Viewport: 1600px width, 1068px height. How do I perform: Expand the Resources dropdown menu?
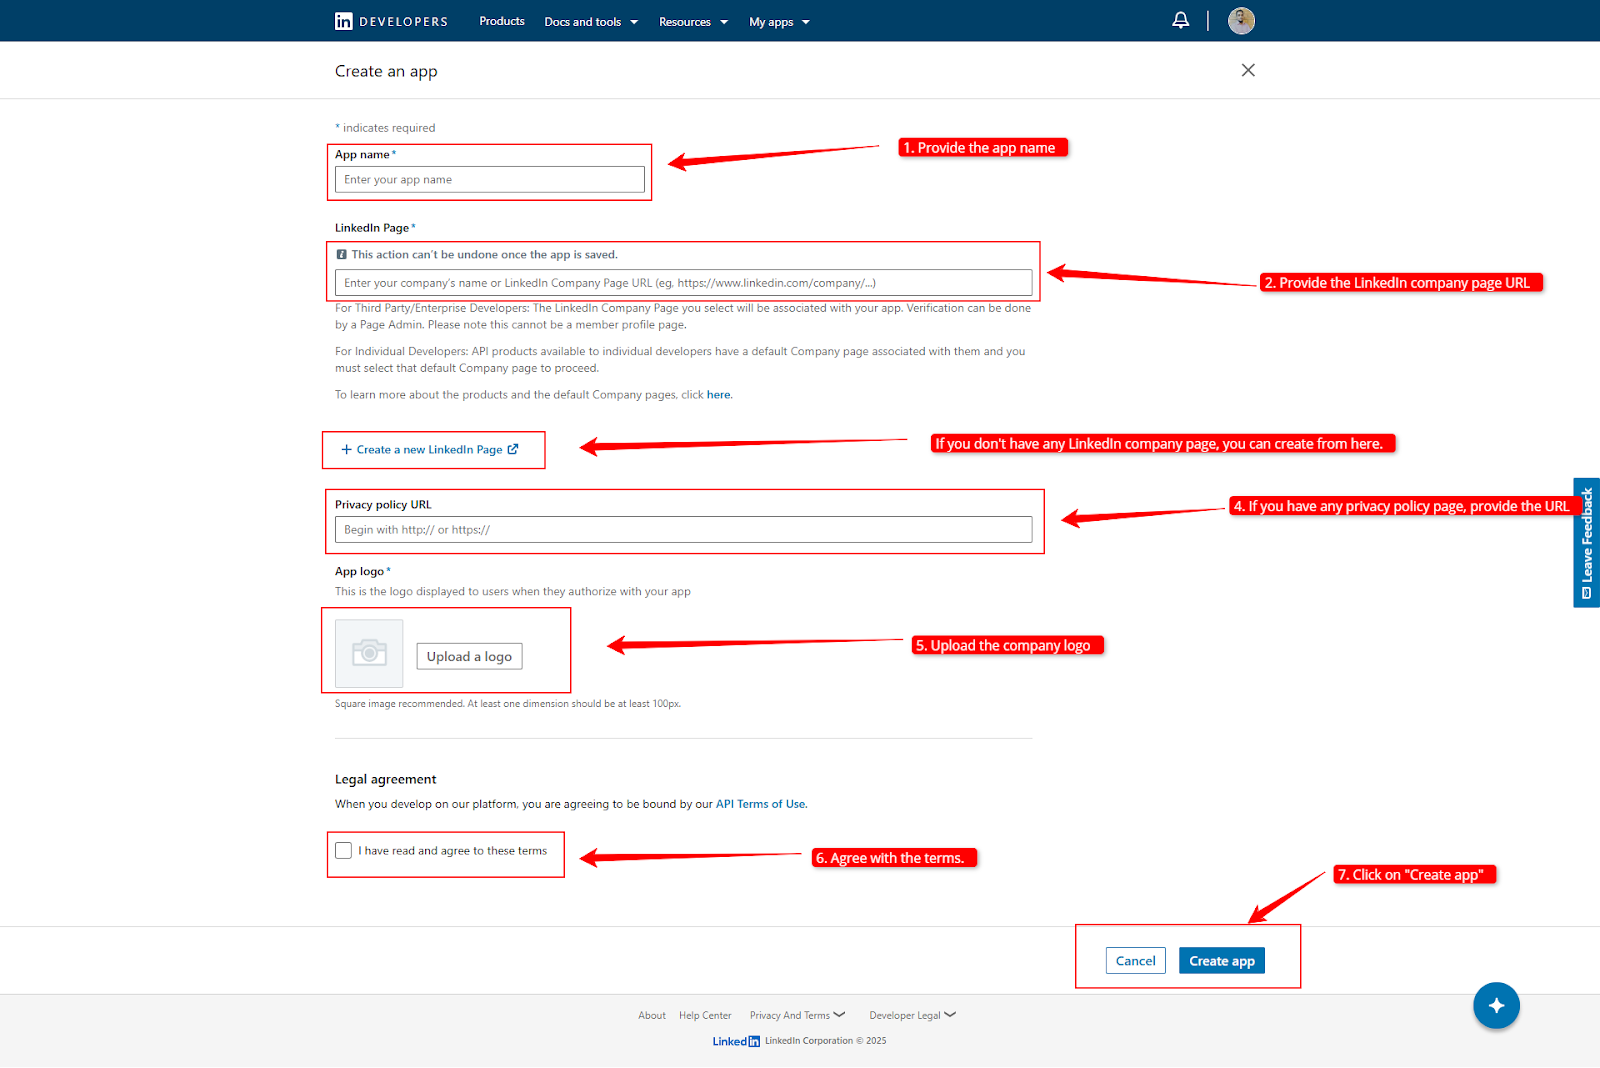694,22
